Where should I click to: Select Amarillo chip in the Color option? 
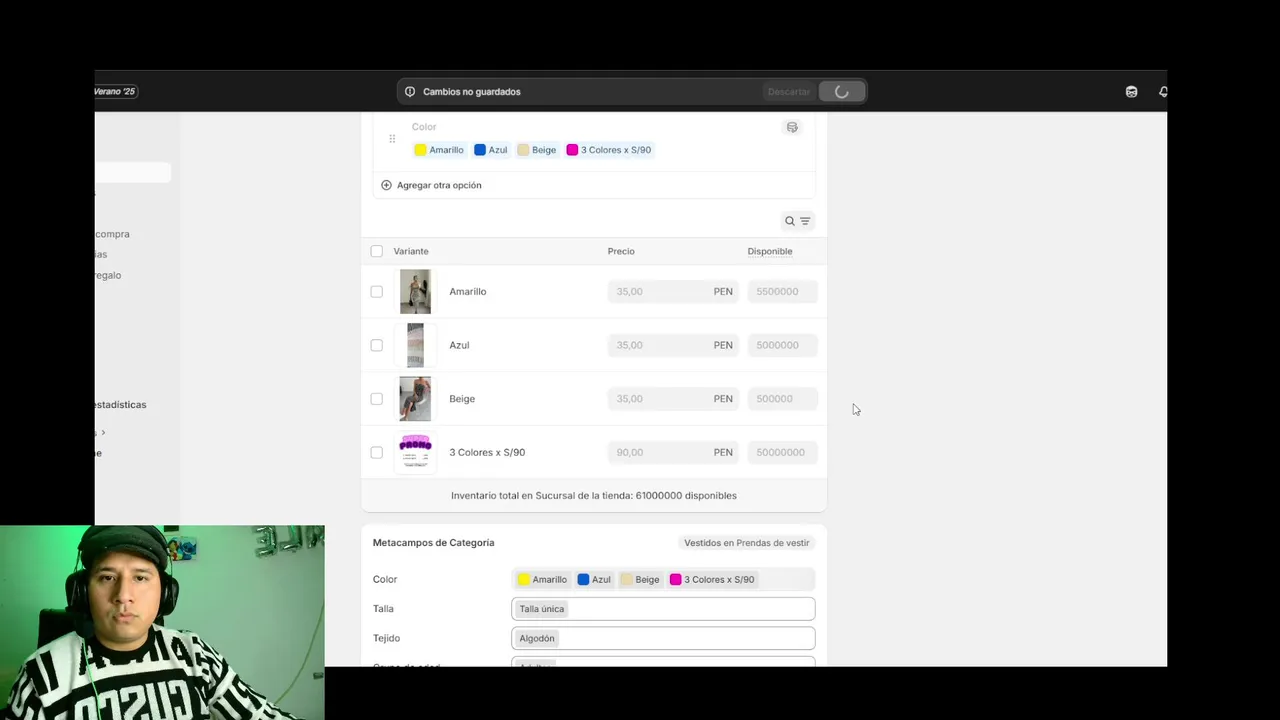pos(439,150)
